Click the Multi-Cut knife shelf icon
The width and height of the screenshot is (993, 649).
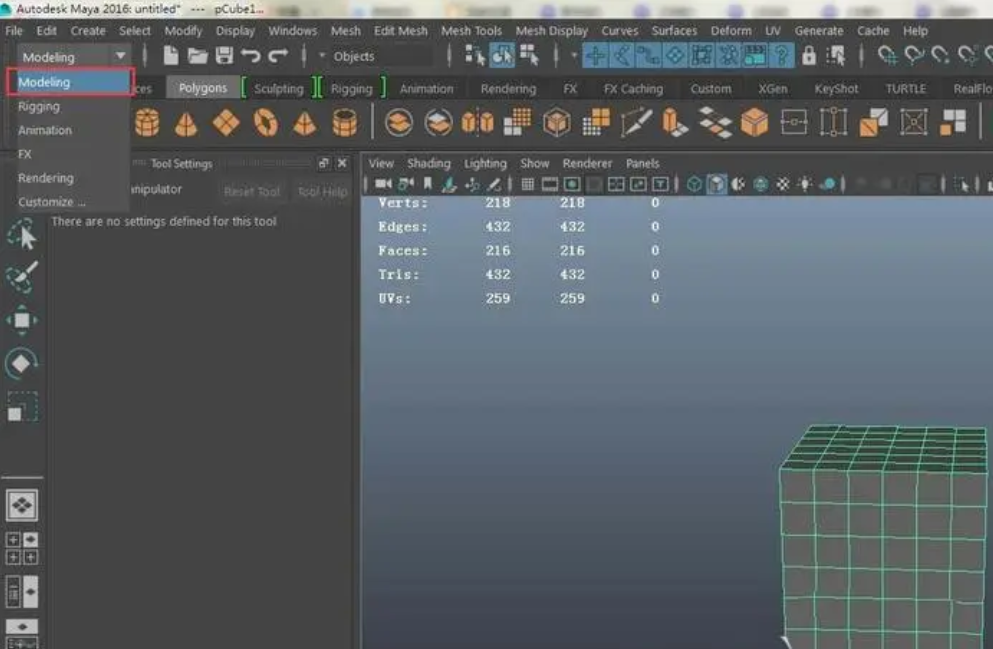636,122
